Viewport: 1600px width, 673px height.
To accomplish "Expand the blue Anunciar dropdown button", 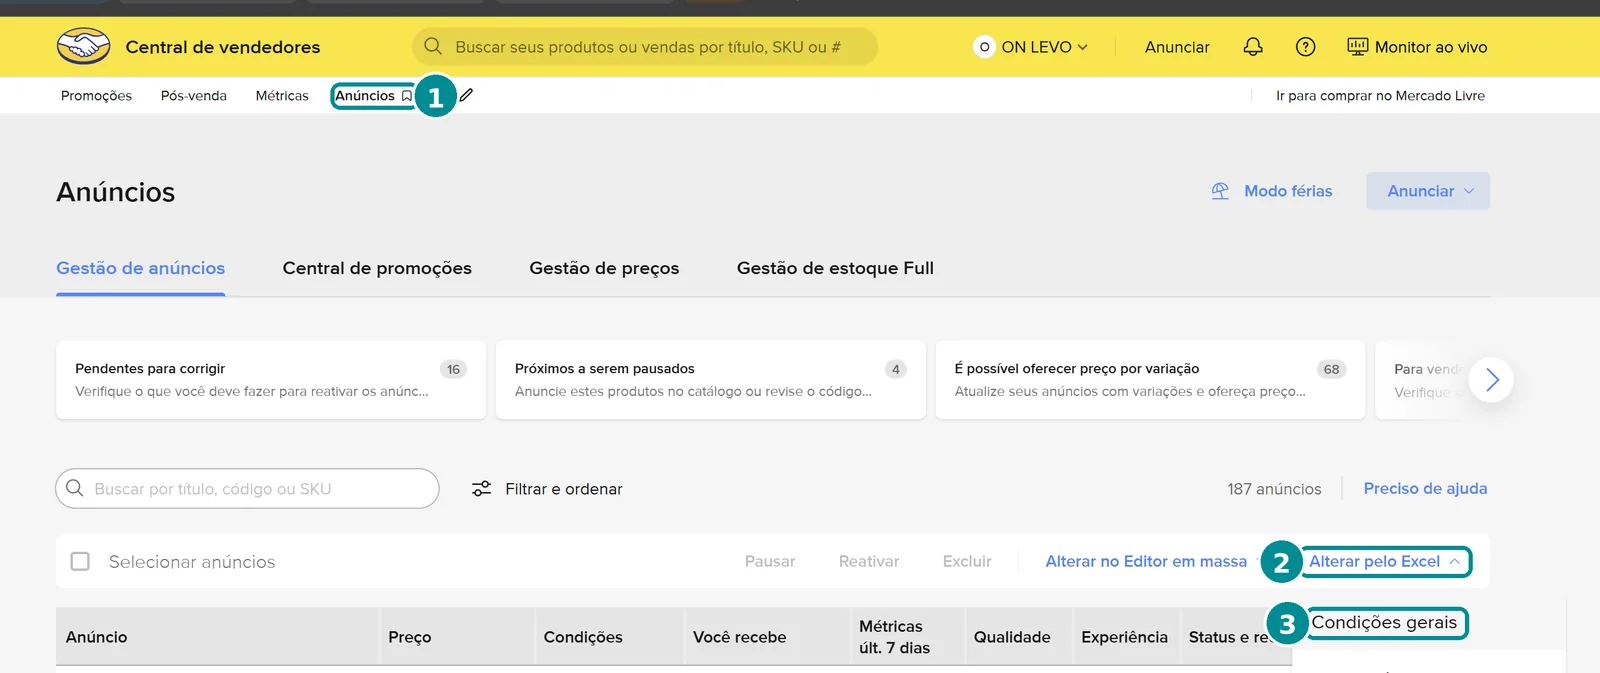I will coord(1428,191).
